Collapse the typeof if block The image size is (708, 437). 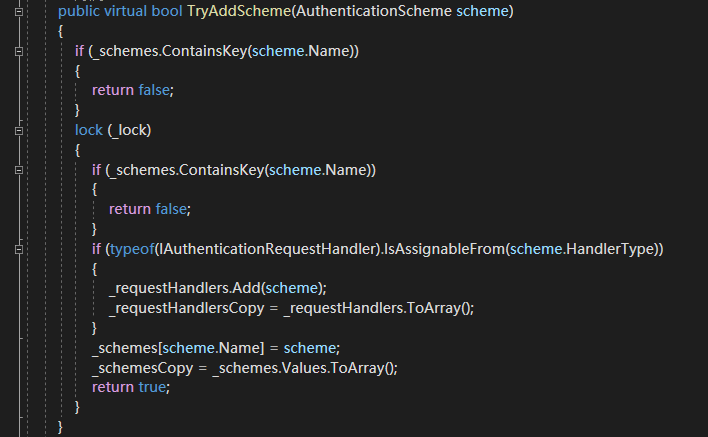click(19, 248)
